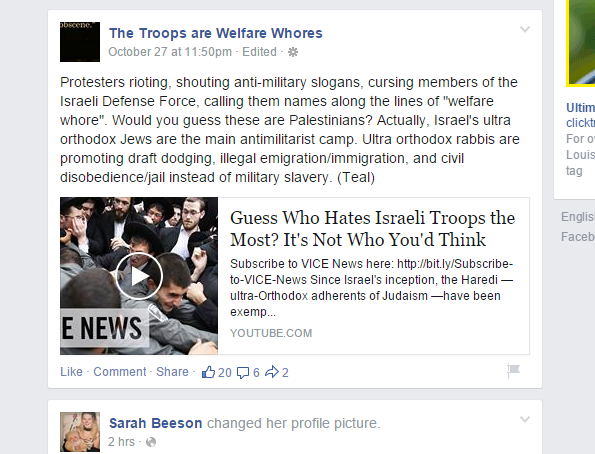Open The Troops are Welfare Whores page
The height and width of the screenshot is (454, 595).
tap(216, 33)
